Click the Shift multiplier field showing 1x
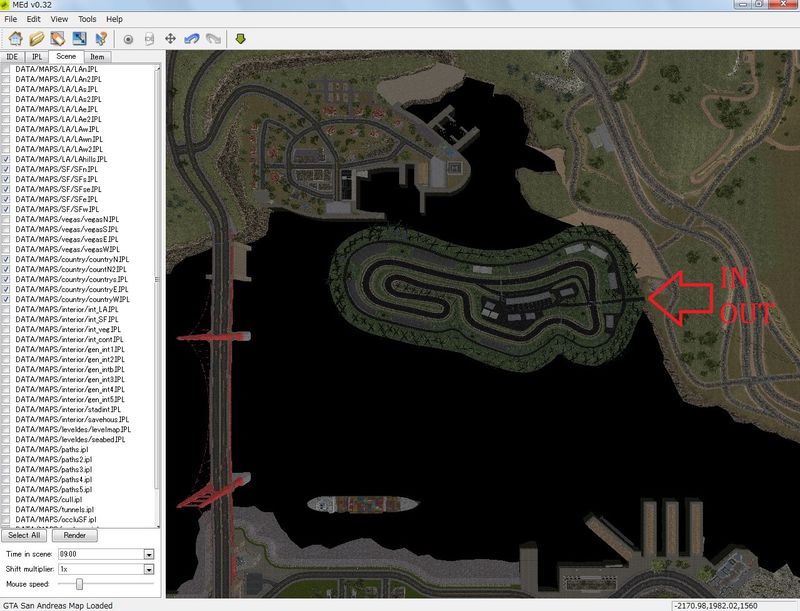This screenshot has height=611, width=800. pos(101,569)
